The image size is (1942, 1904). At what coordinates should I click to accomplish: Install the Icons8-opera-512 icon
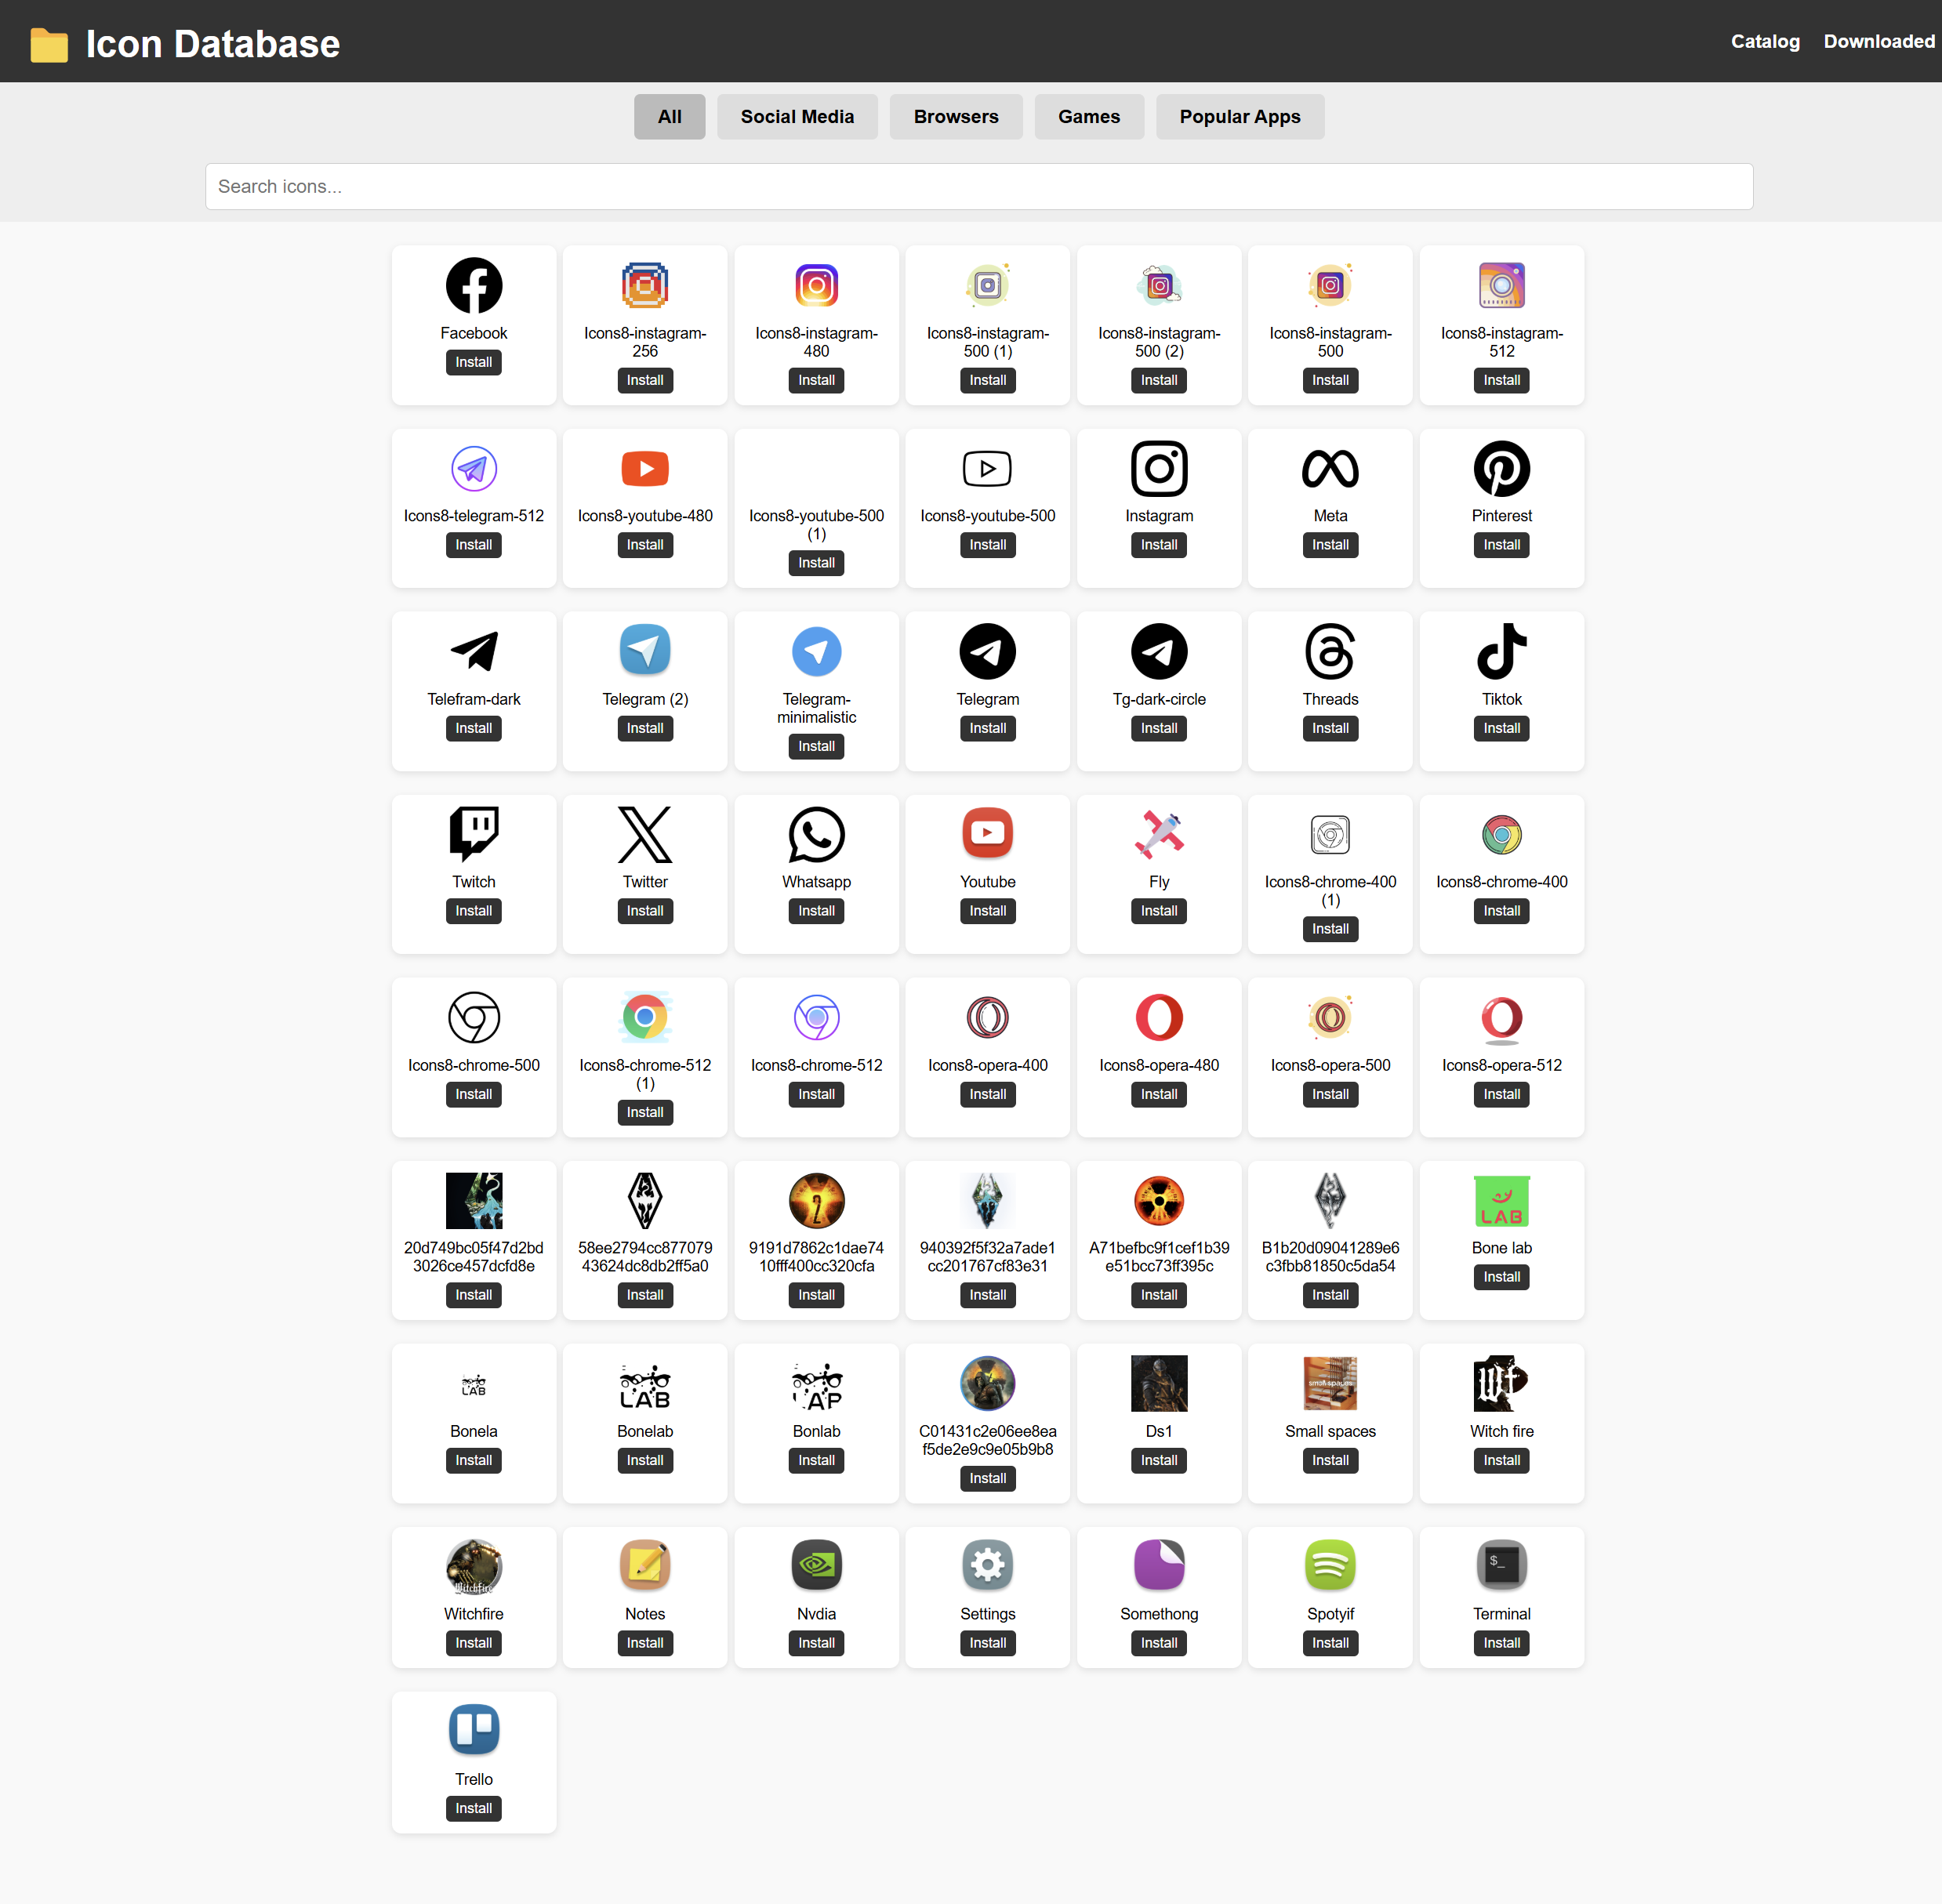pos(1501,1094)
